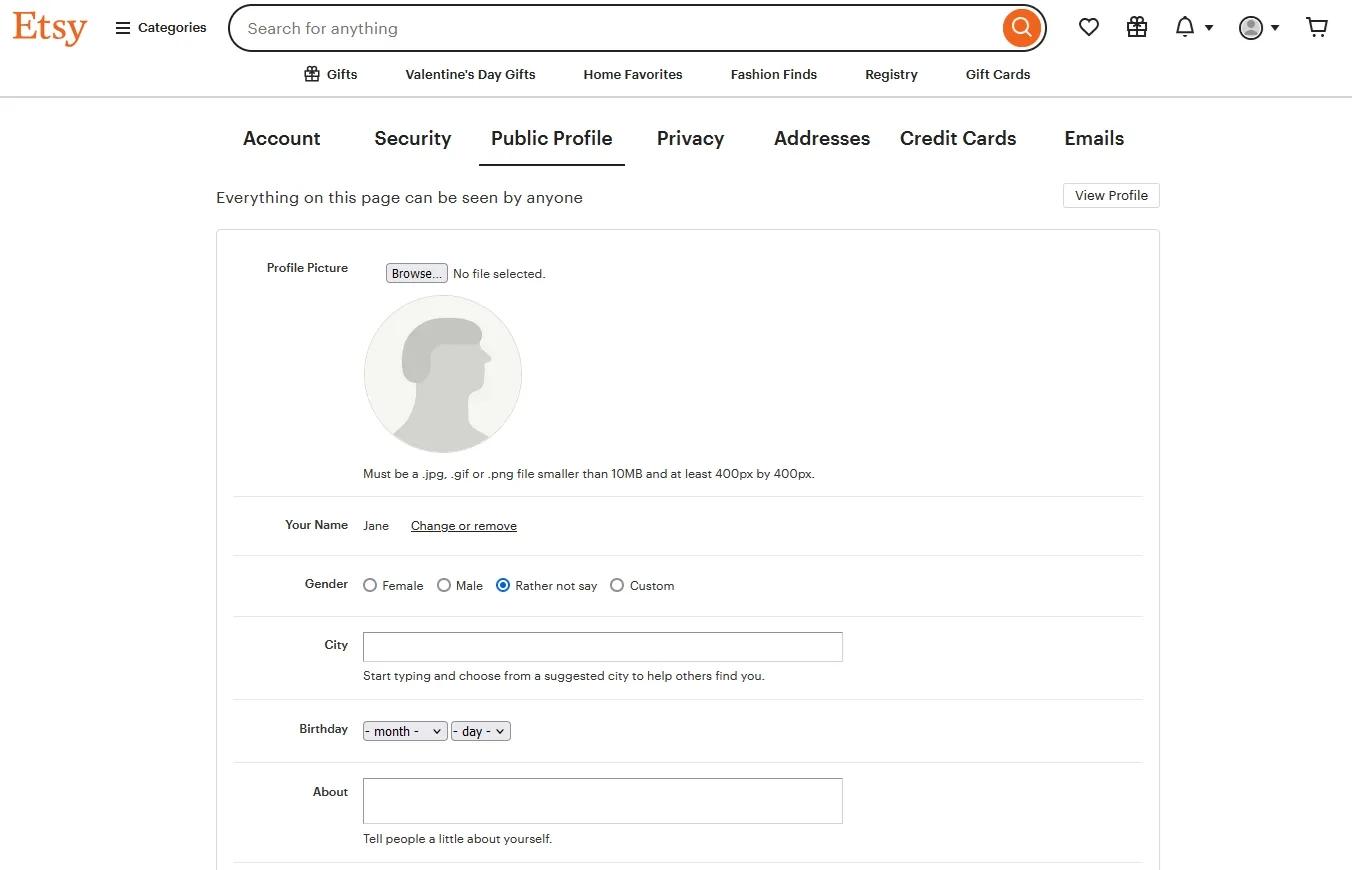The height and width of the screenshot is (870, 1352).
Task: Click the Etsy logo
Action: click(50, 28)
